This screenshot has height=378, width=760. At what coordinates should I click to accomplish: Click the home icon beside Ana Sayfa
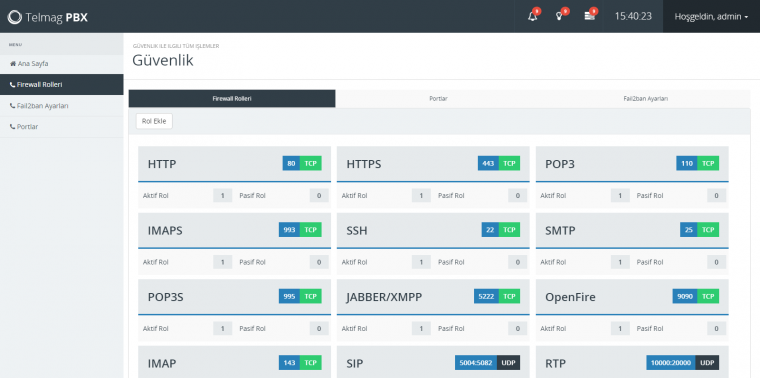click(13, 63)
